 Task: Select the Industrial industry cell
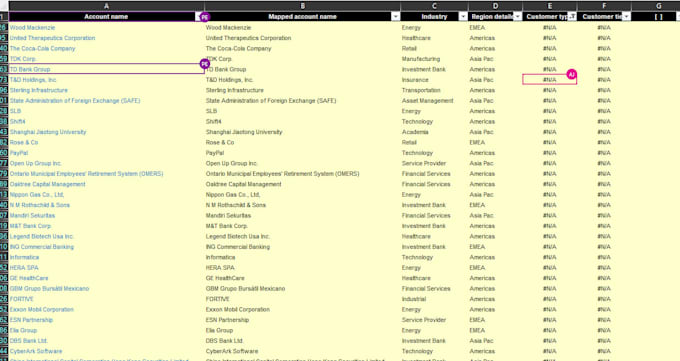pos(434,299)
